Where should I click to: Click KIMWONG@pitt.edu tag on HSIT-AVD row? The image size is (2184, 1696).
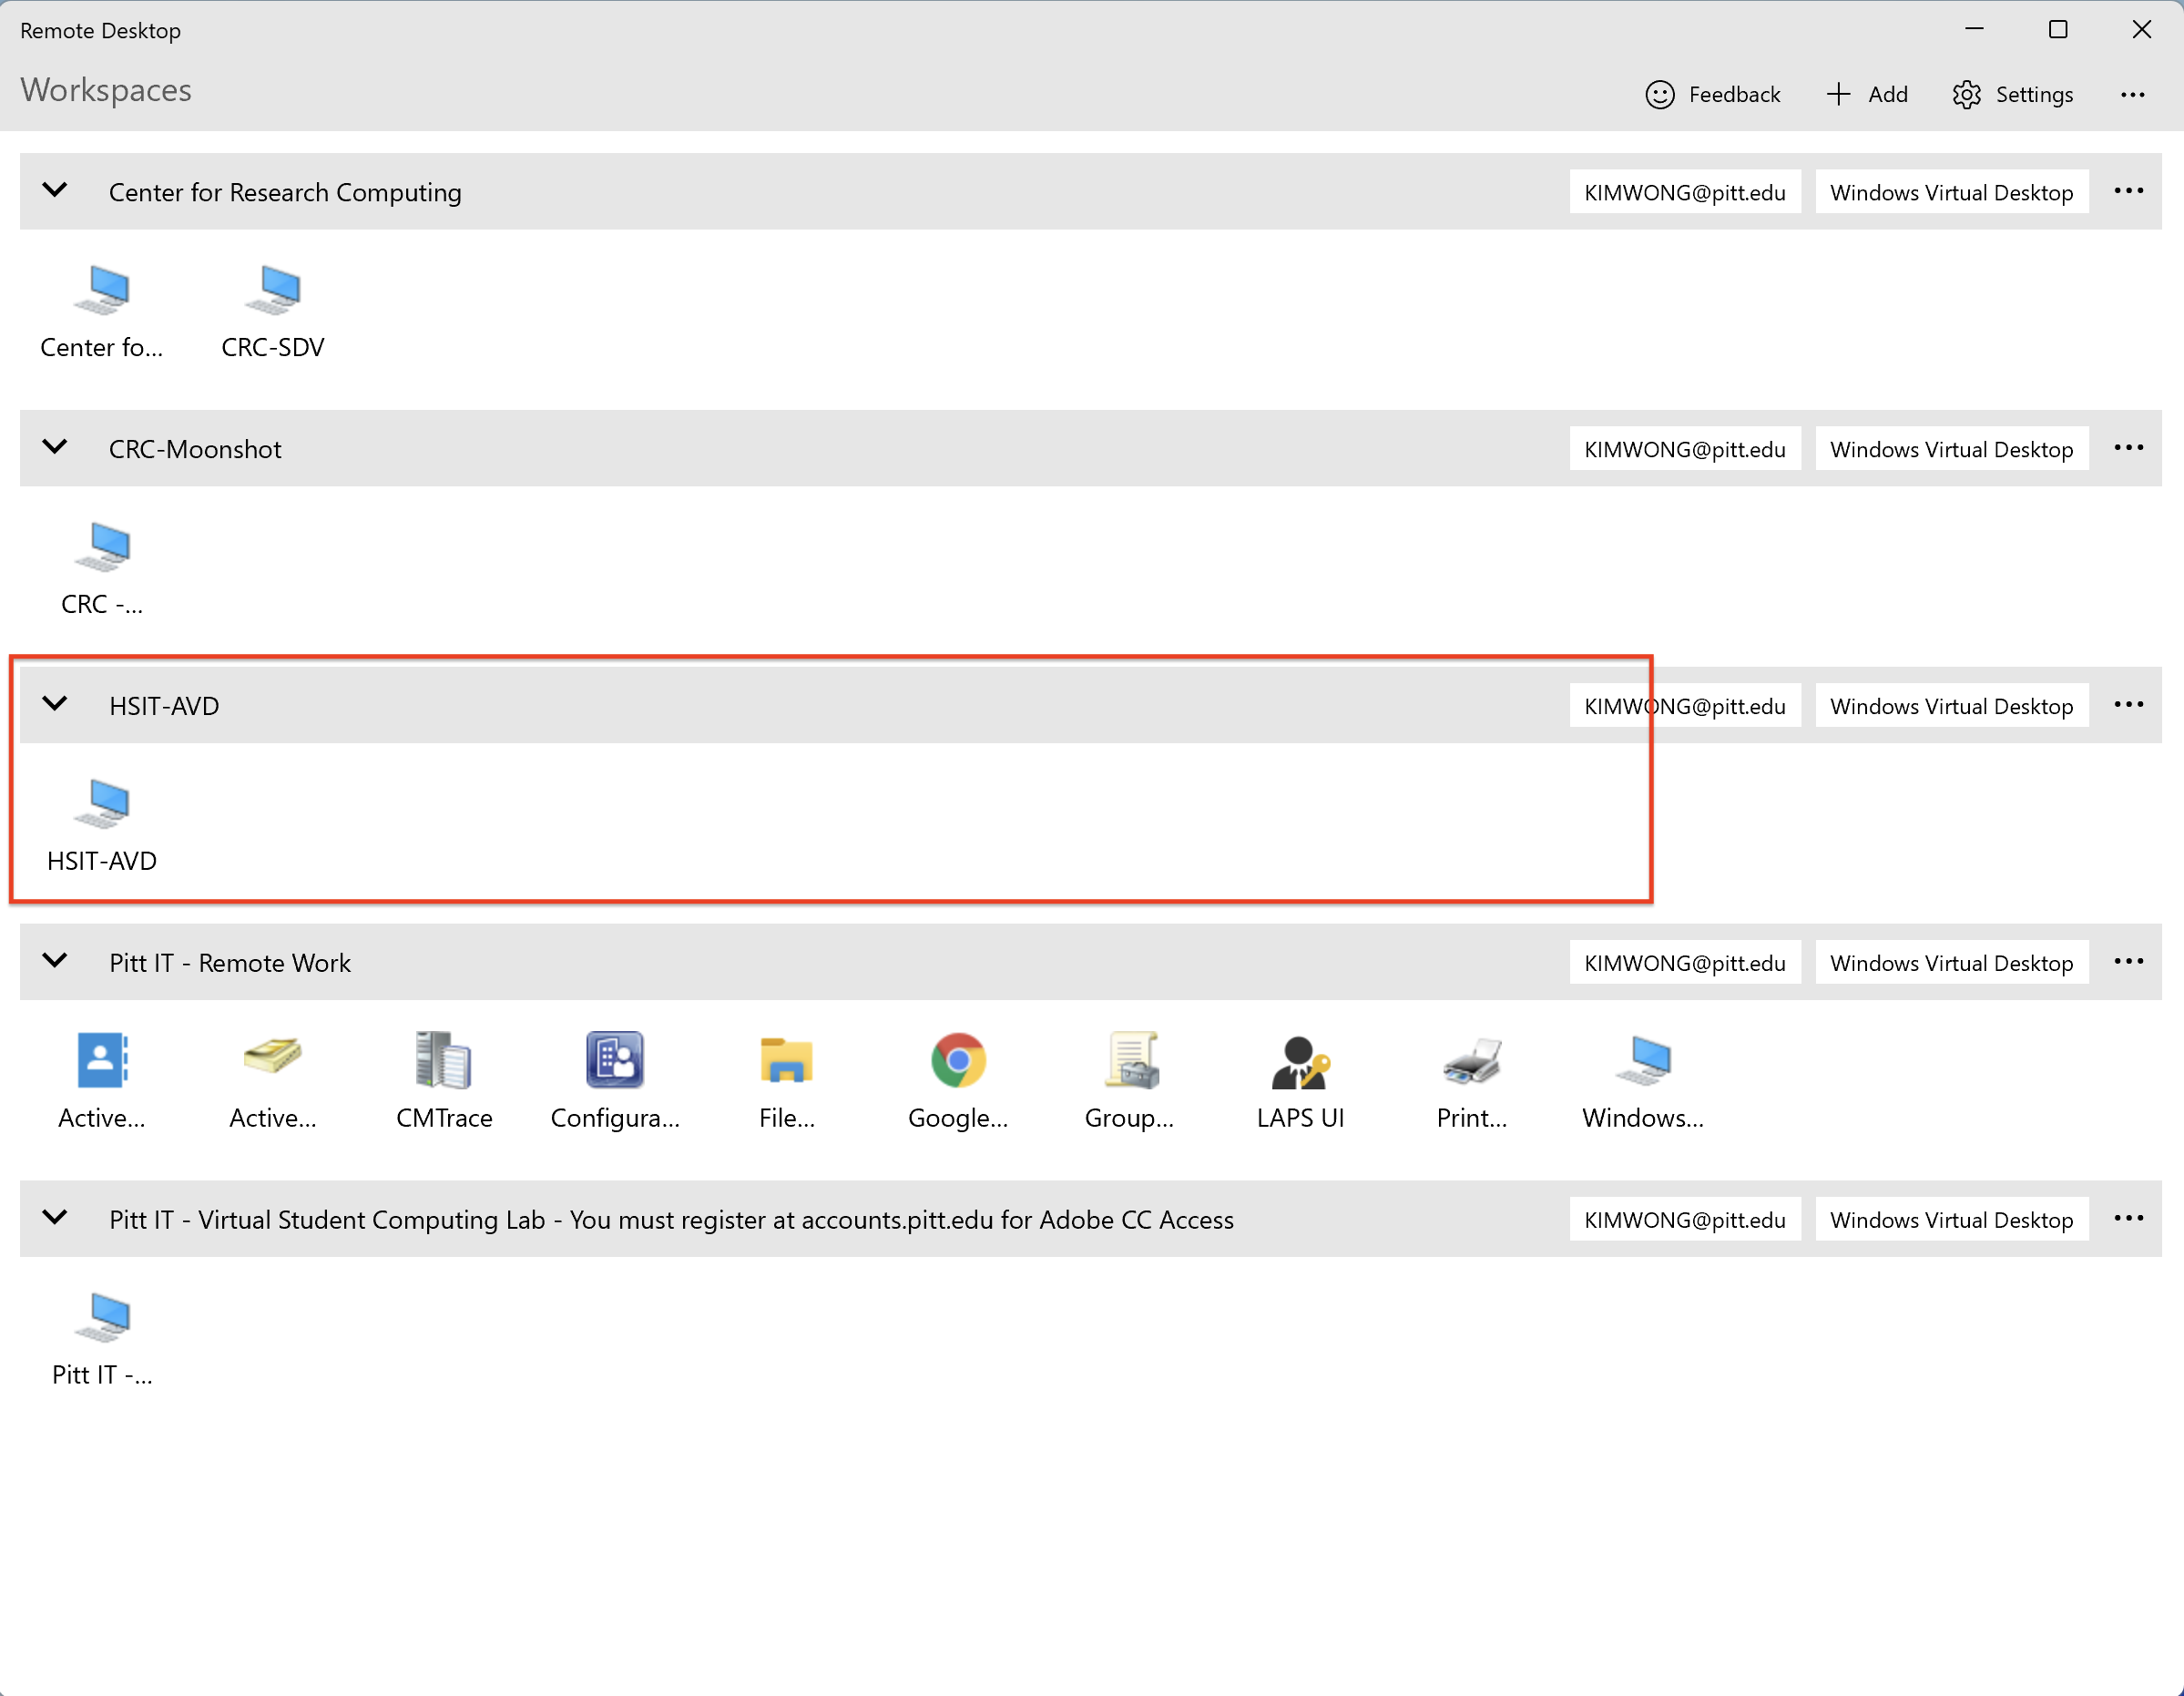1685,706
